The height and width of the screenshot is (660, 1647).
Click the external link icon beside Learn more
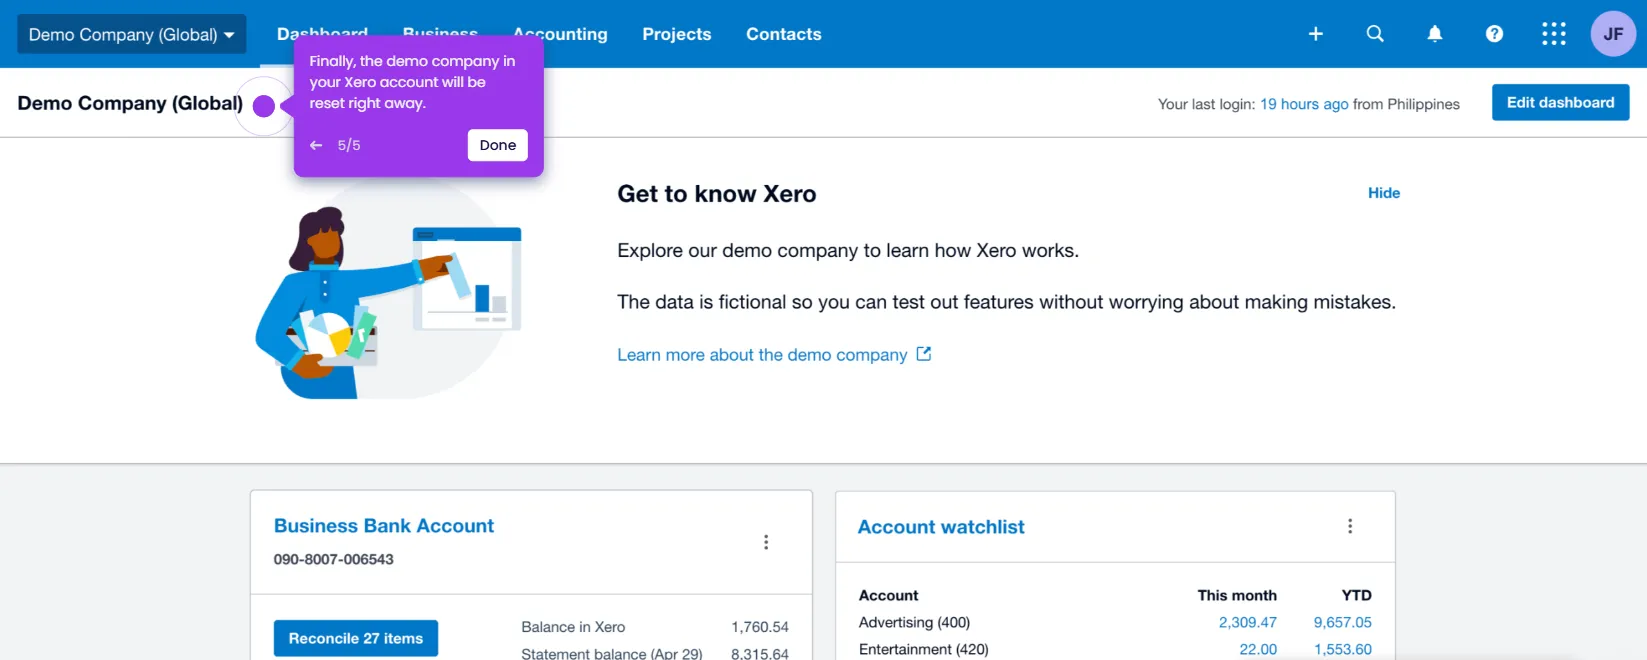924,354
